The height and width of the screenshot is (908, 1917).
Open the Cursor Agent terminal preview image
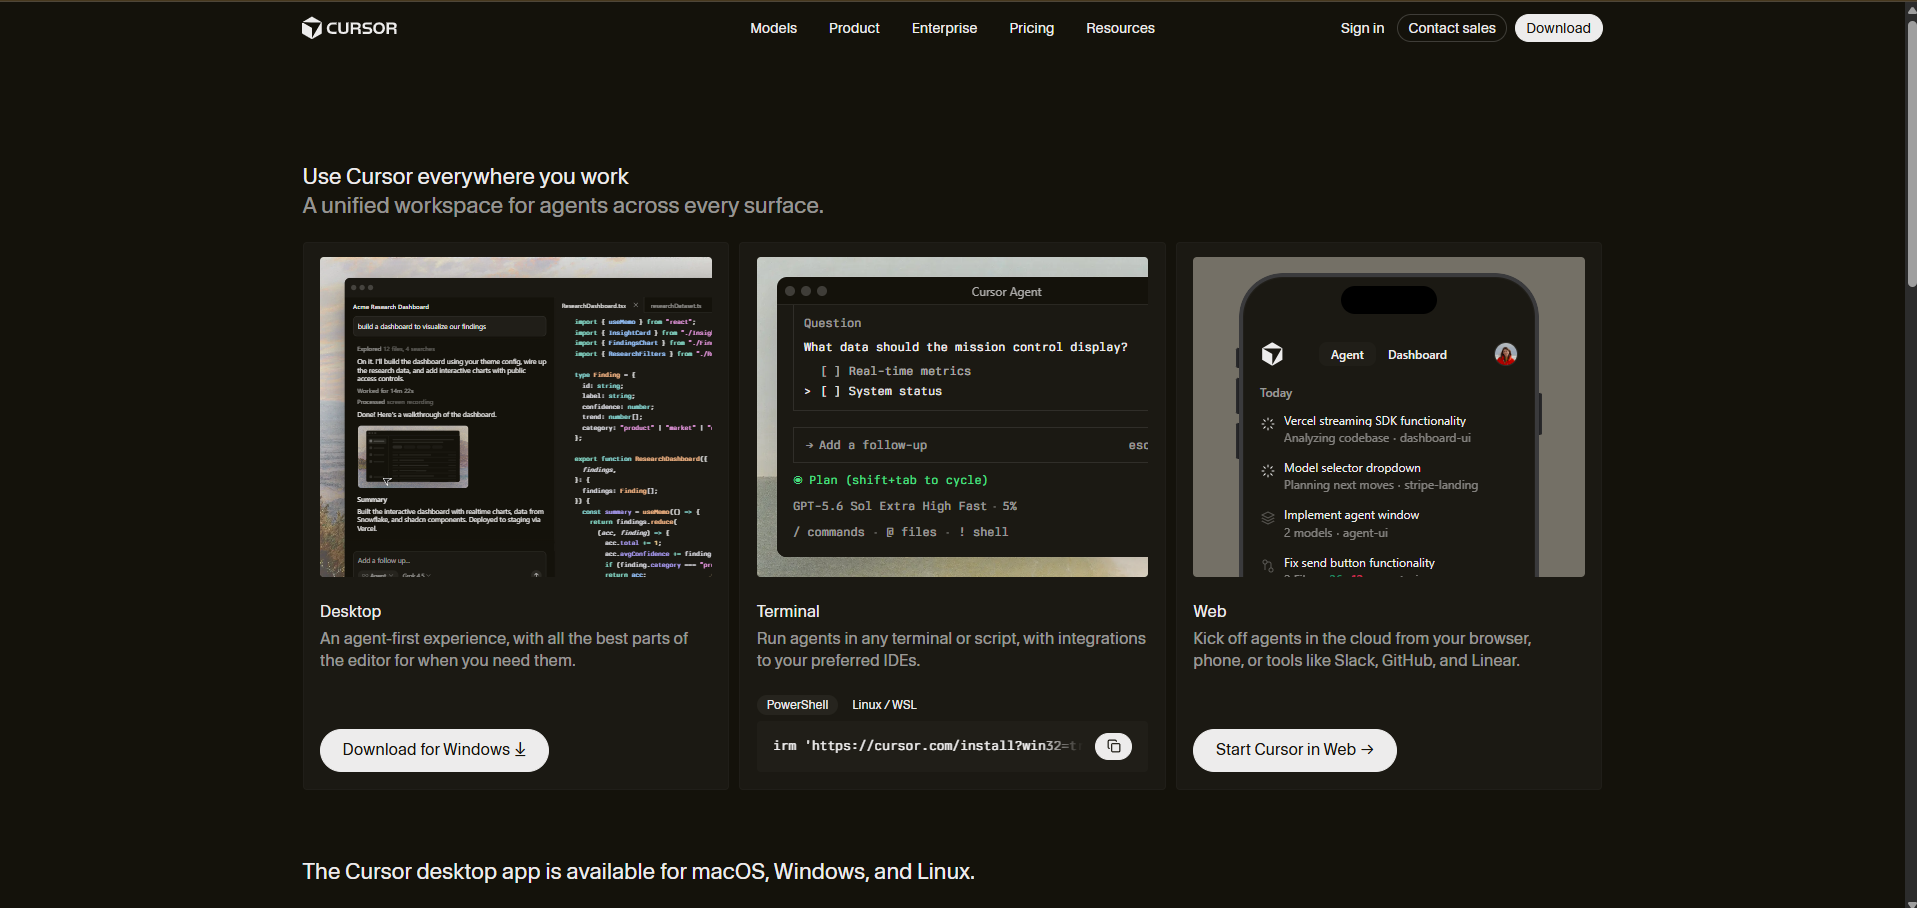coord(952,417)
